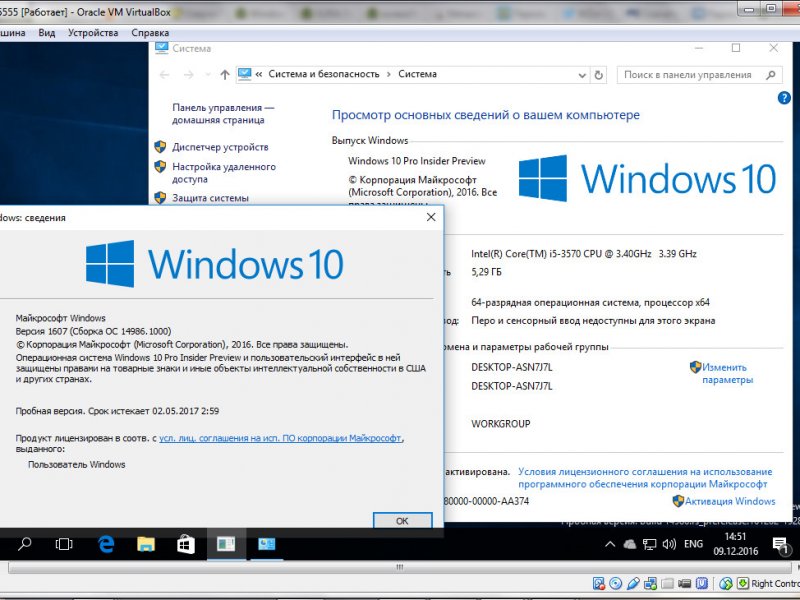Click the search magnifier in control panel search box
This screenshot has height=600, width=800.
point(770,75)
